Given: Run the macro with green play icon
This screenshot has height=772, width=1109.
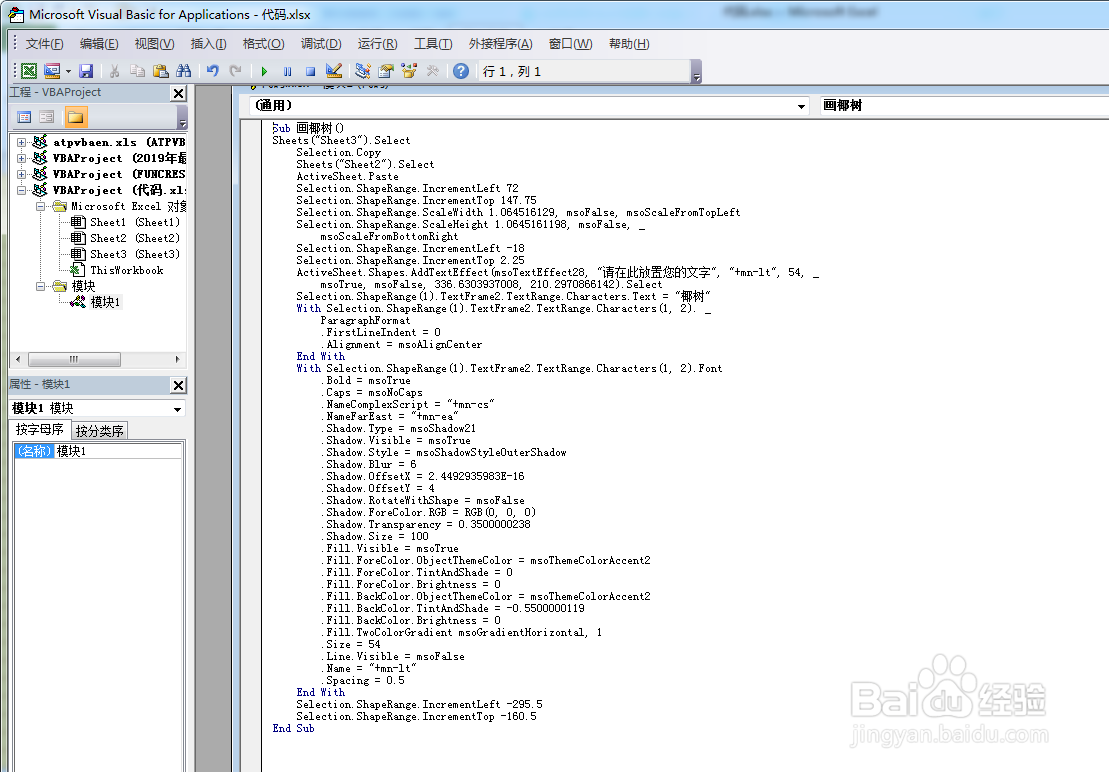Looking at the screenshot, I should pos(265,71).
